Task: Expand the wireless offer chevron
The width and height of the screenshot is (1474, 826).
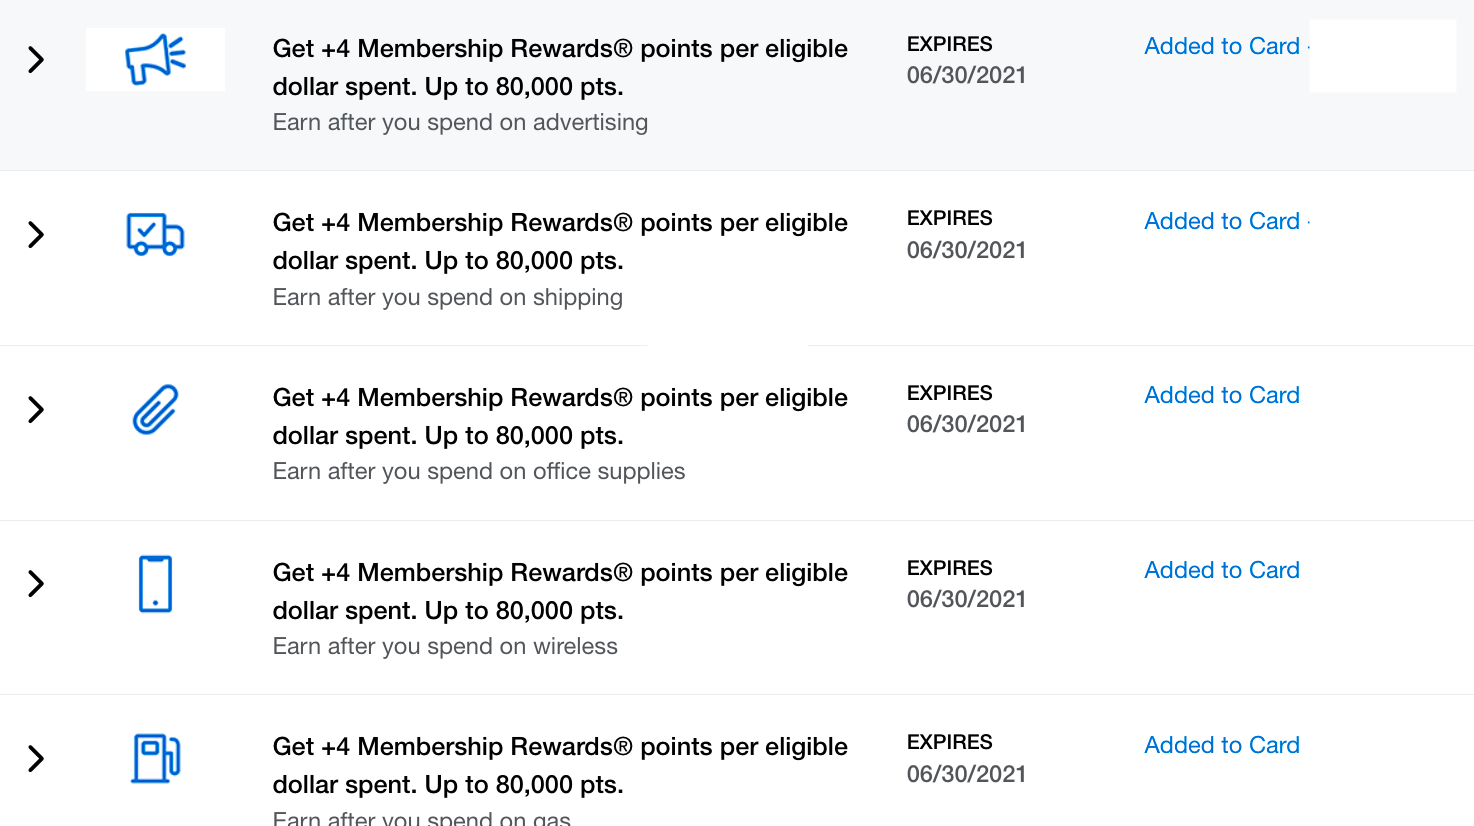Action: [36, 584]
